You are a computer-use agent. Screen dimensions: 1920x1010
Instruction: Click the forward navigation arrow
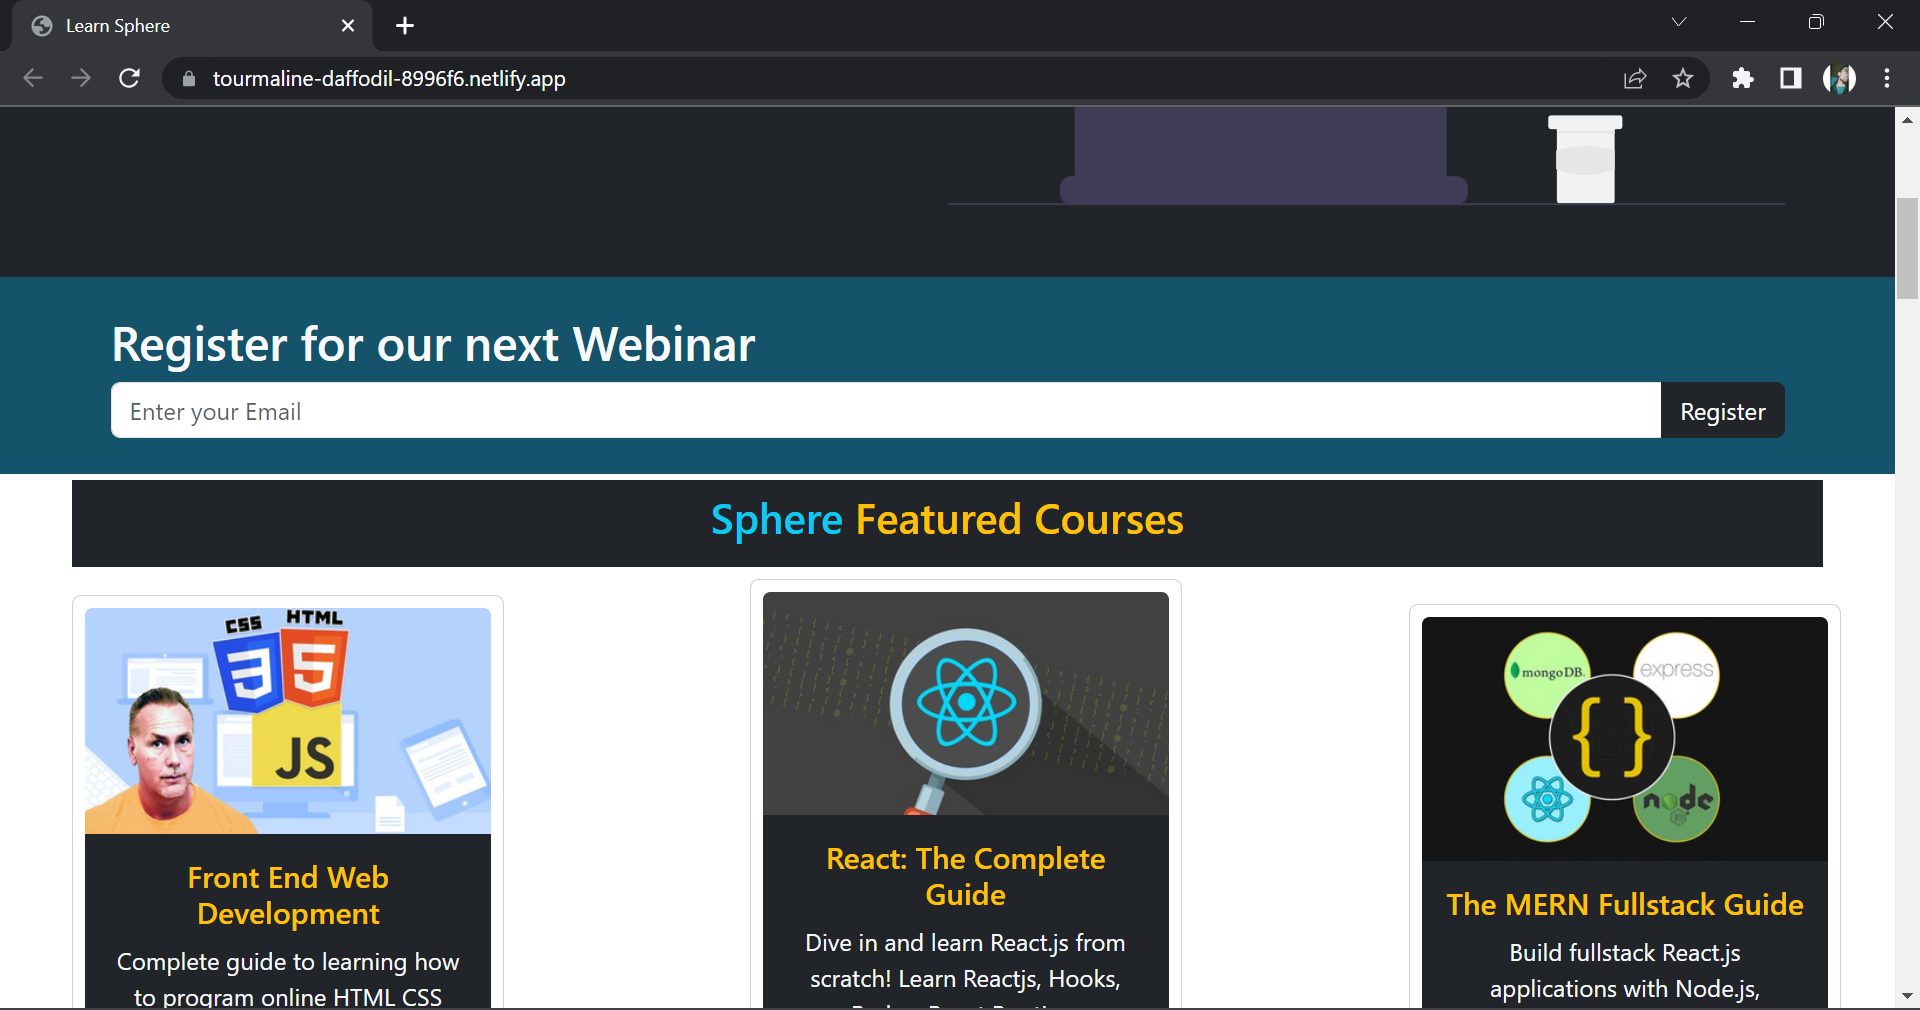pos(81,78)
